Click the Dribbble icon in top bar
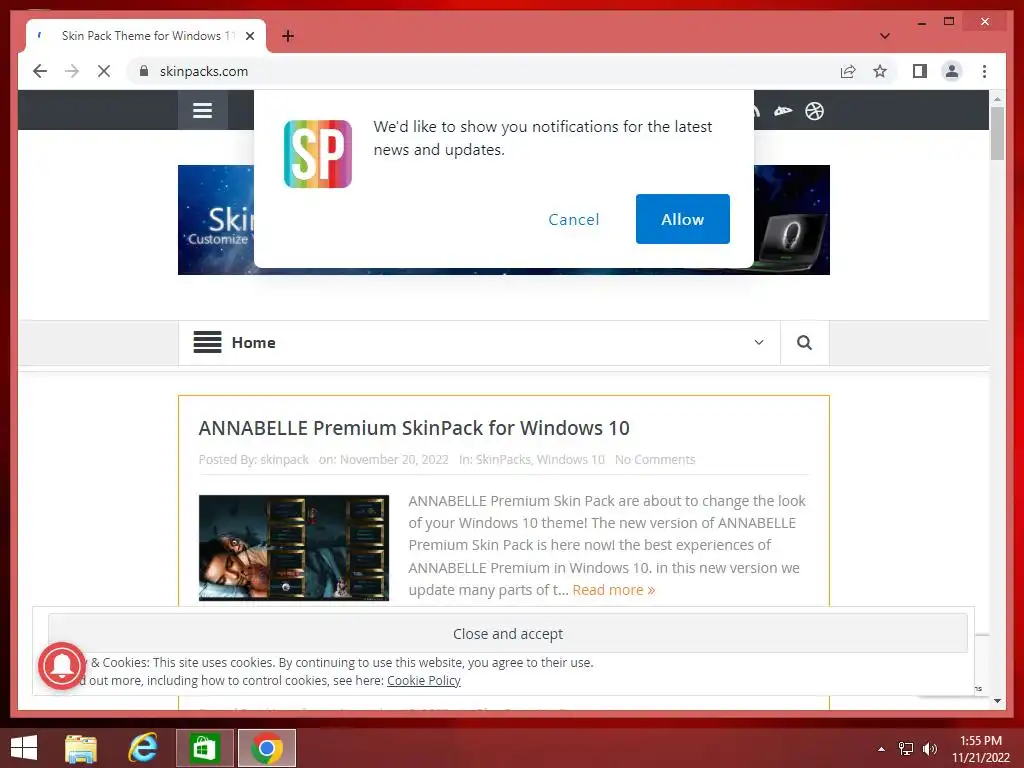 click(x=814, y=111)
